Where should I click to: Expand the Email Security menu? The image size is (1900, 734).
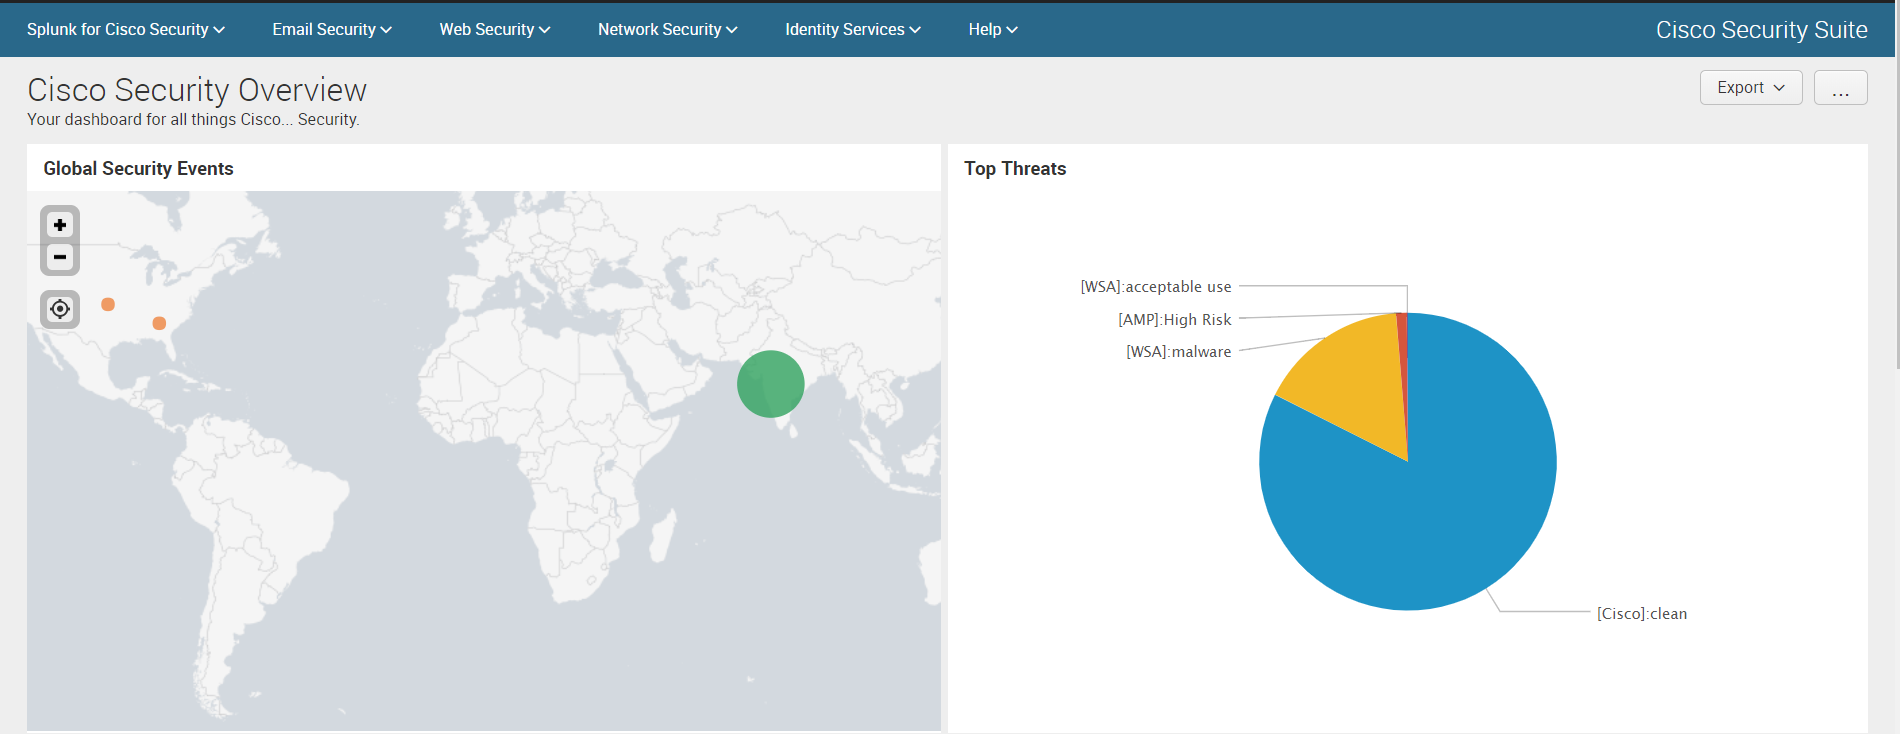point(332,30)
